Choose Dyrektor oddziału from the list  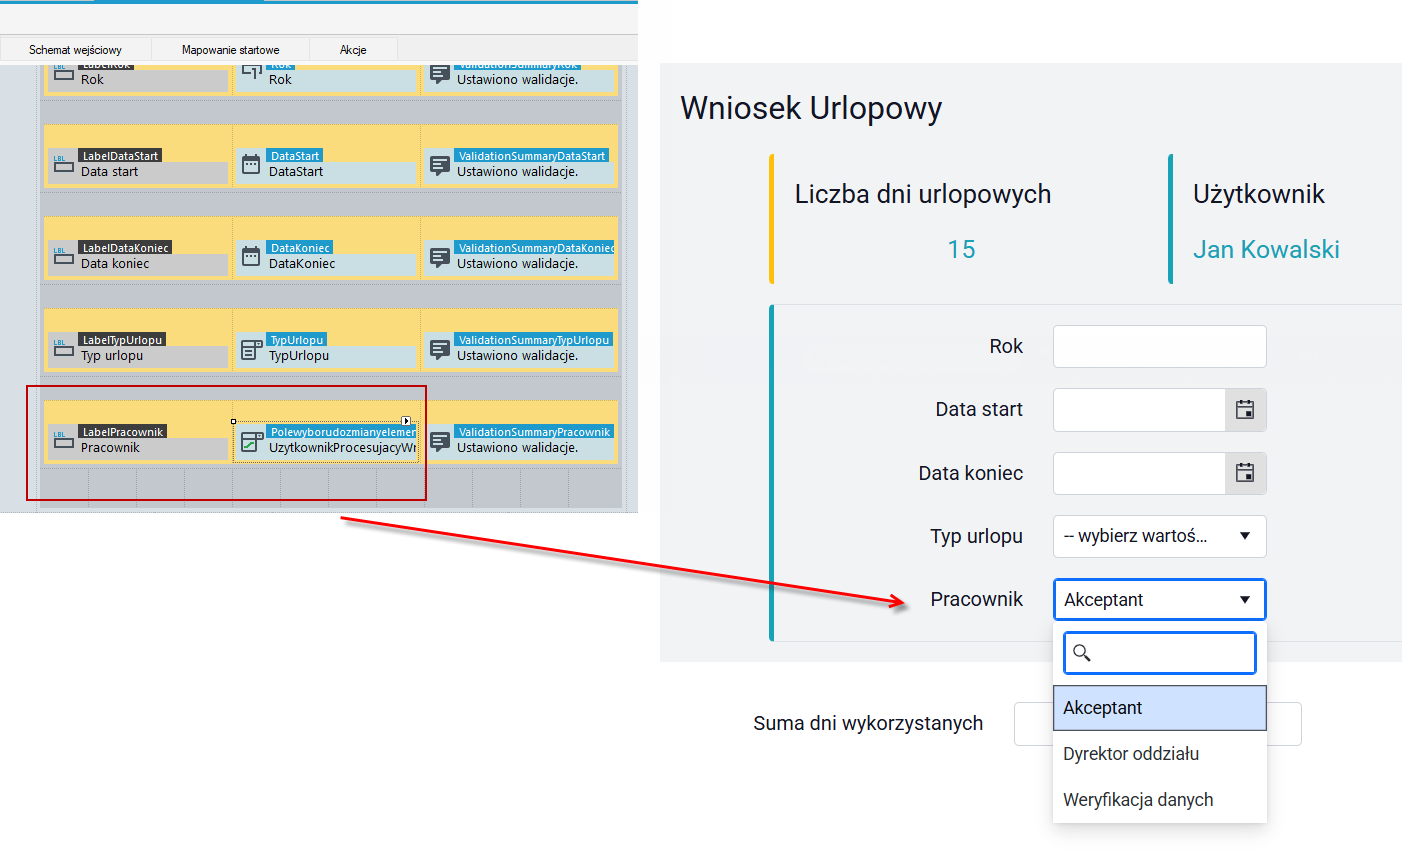1160,754
